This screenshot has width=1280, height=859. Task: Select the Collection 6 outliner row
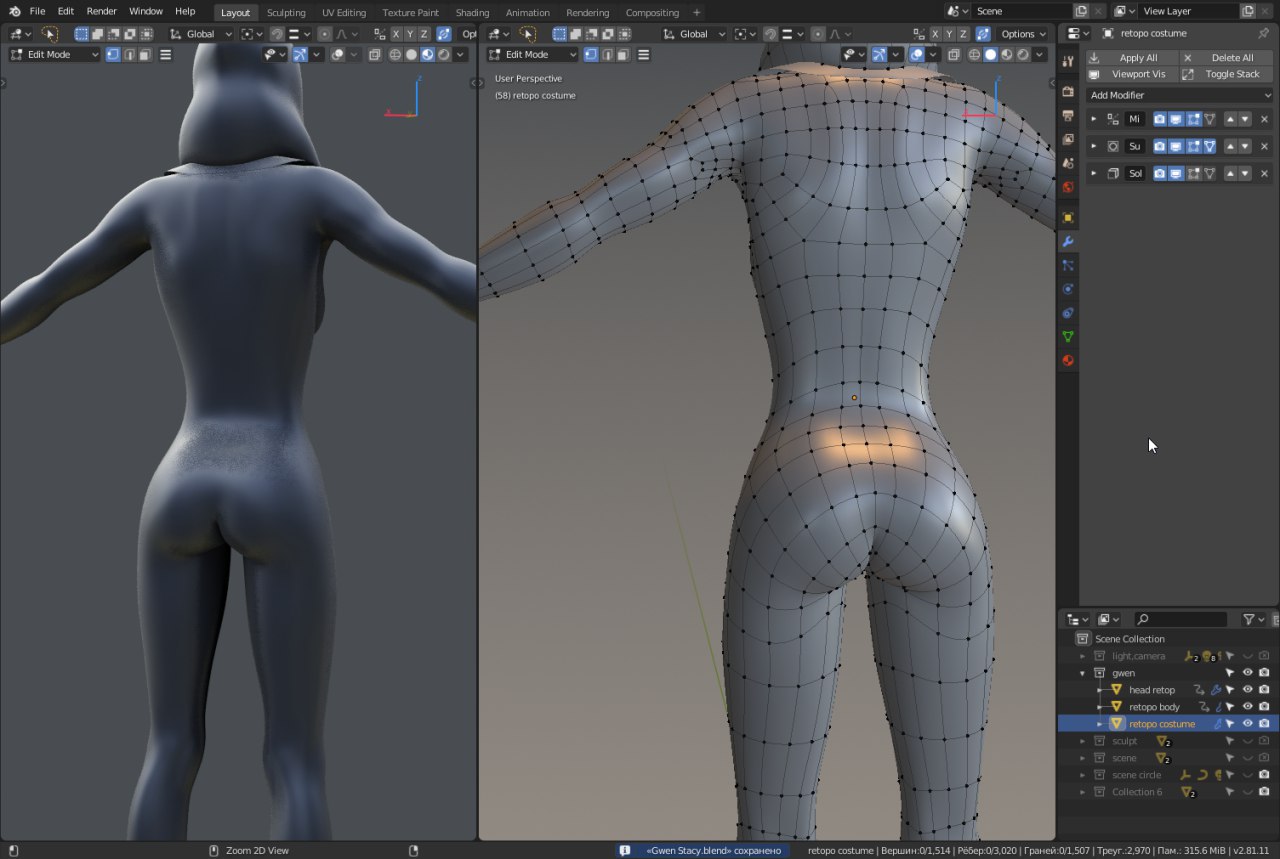coord(1169,792)
